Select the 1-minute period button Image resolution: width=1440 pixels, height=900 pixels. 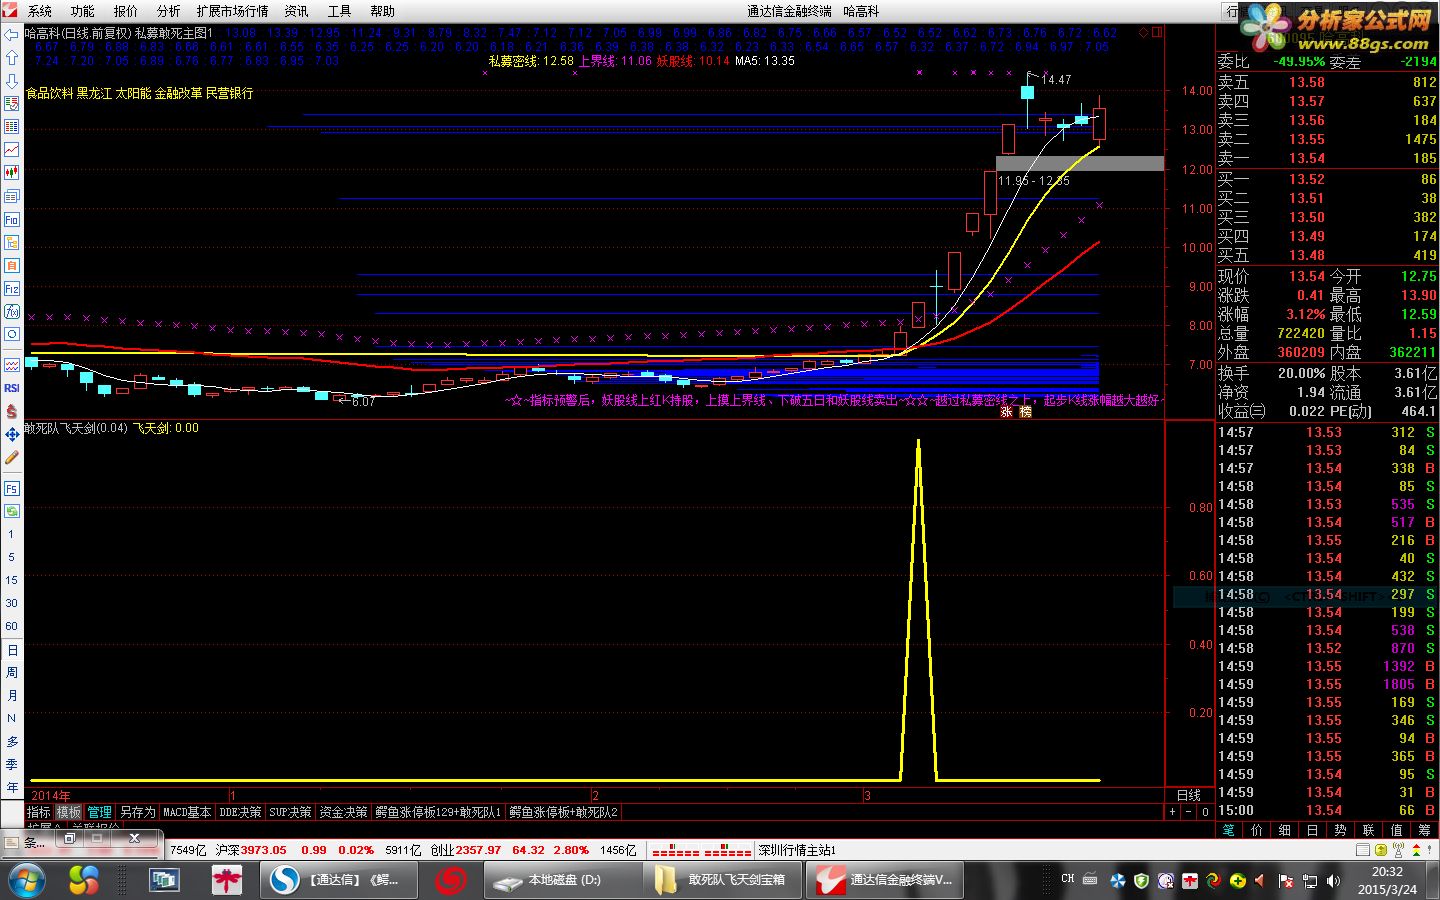click(11, 535)
